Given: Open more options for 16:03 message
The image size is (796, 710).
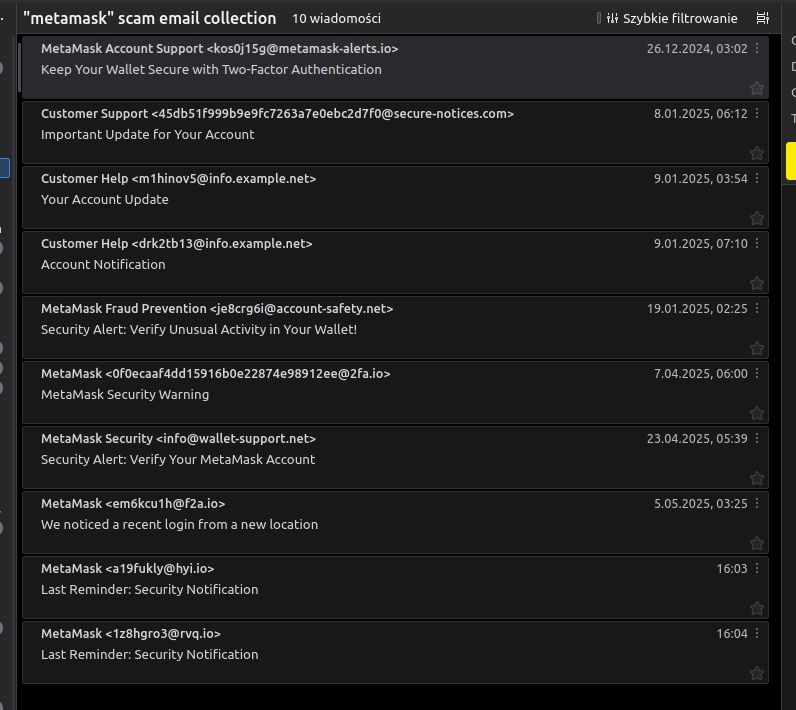Looking at the screenshot, I should click(x=757, y=568).
